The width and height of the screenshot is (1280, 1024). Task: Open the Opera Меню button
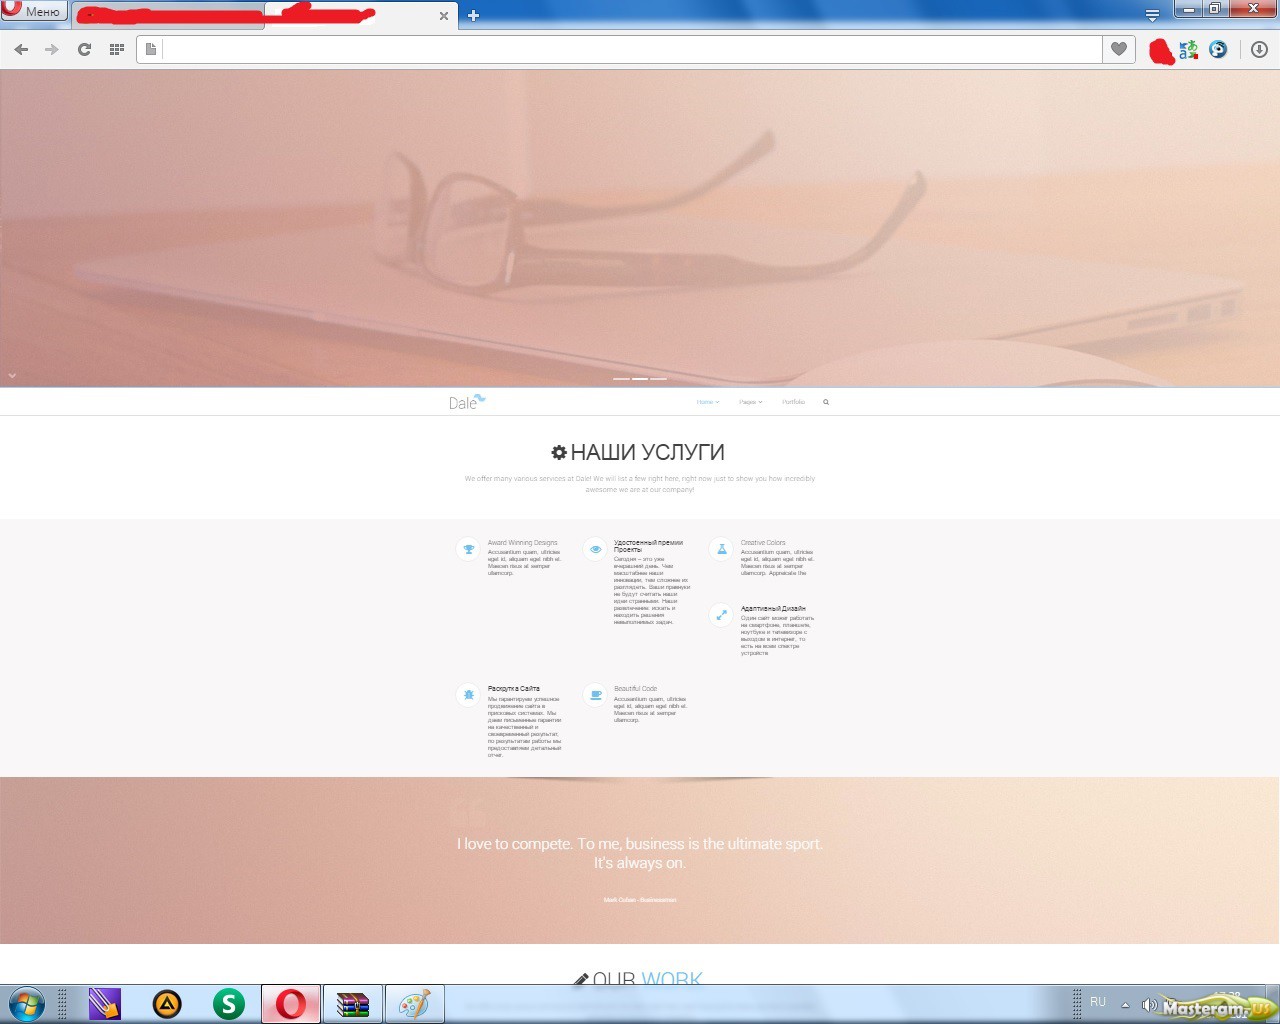coord(33,11)
